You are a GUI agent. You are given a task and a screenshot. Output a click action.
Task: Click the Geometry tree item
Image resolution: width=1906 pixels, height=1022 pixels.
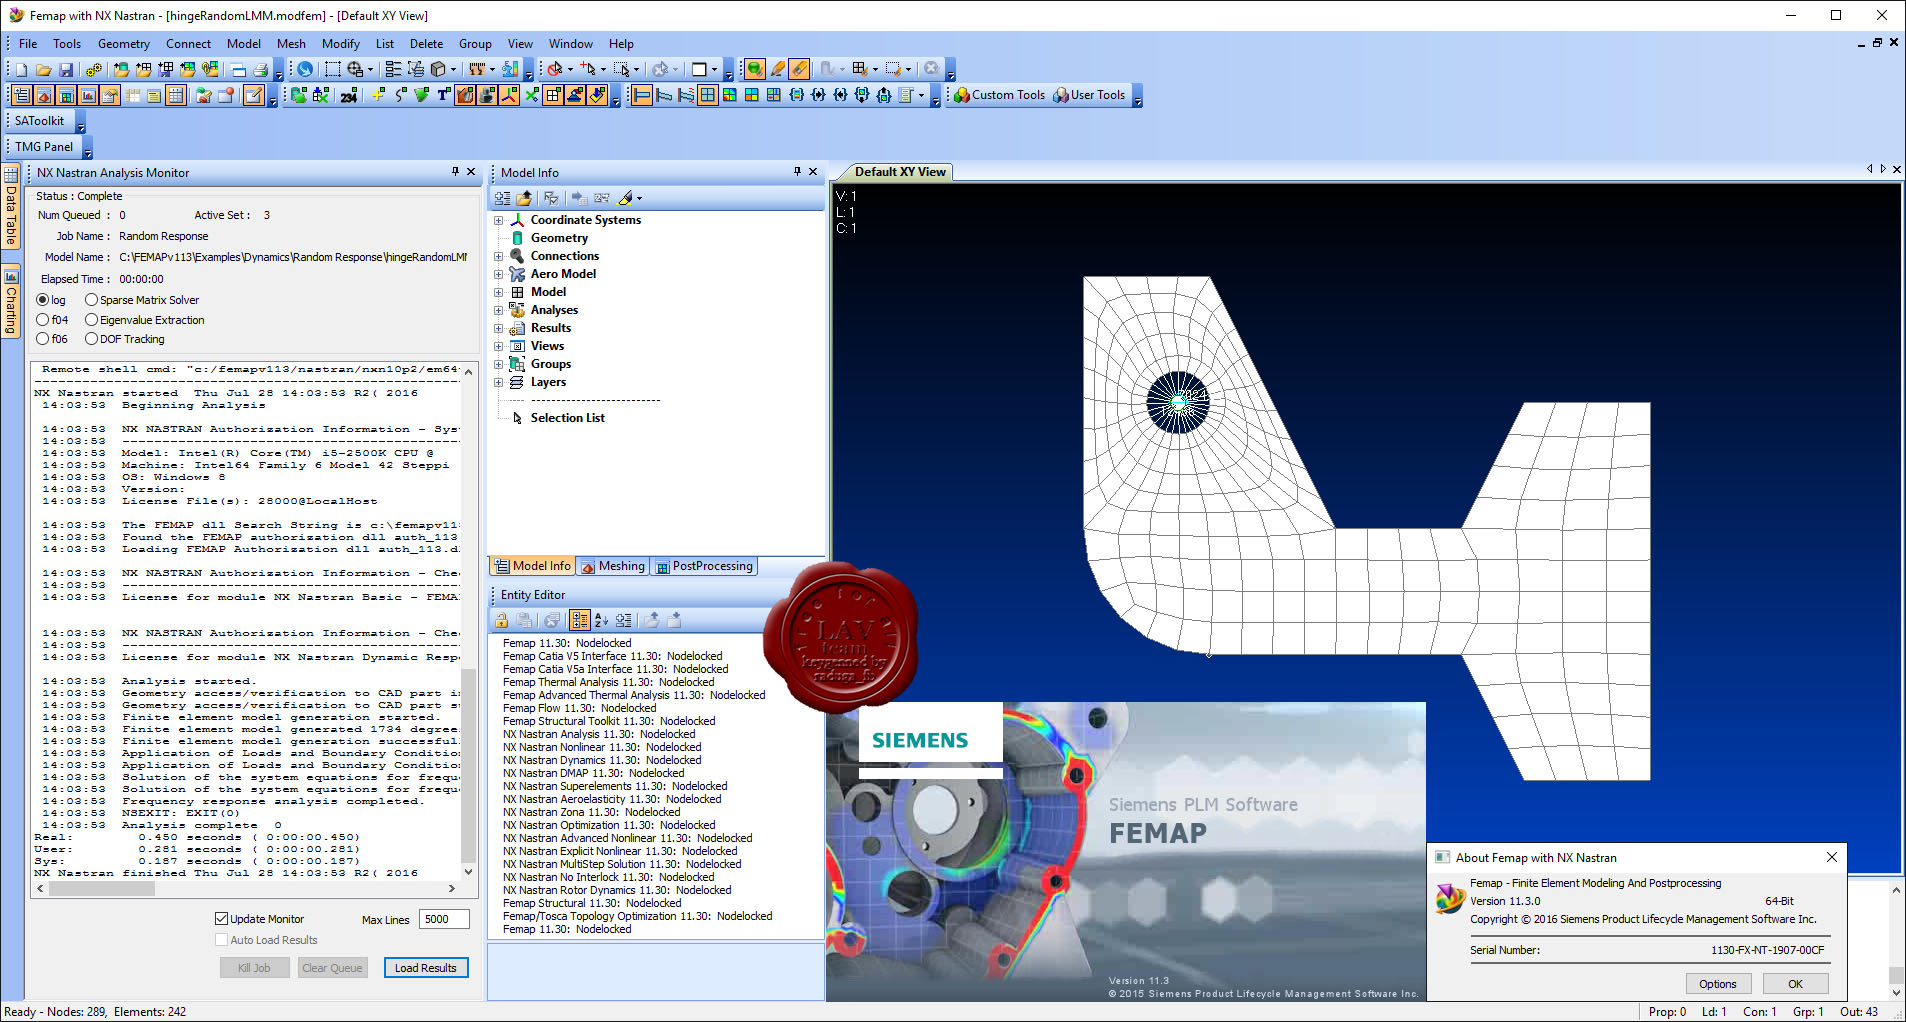(x=559, y=238)
